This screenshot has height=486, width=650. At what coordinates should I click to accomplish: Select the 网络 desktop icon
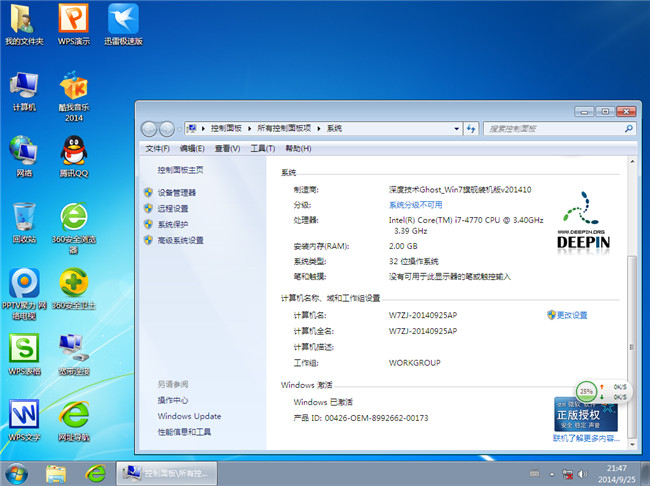[x=24, y=156]
